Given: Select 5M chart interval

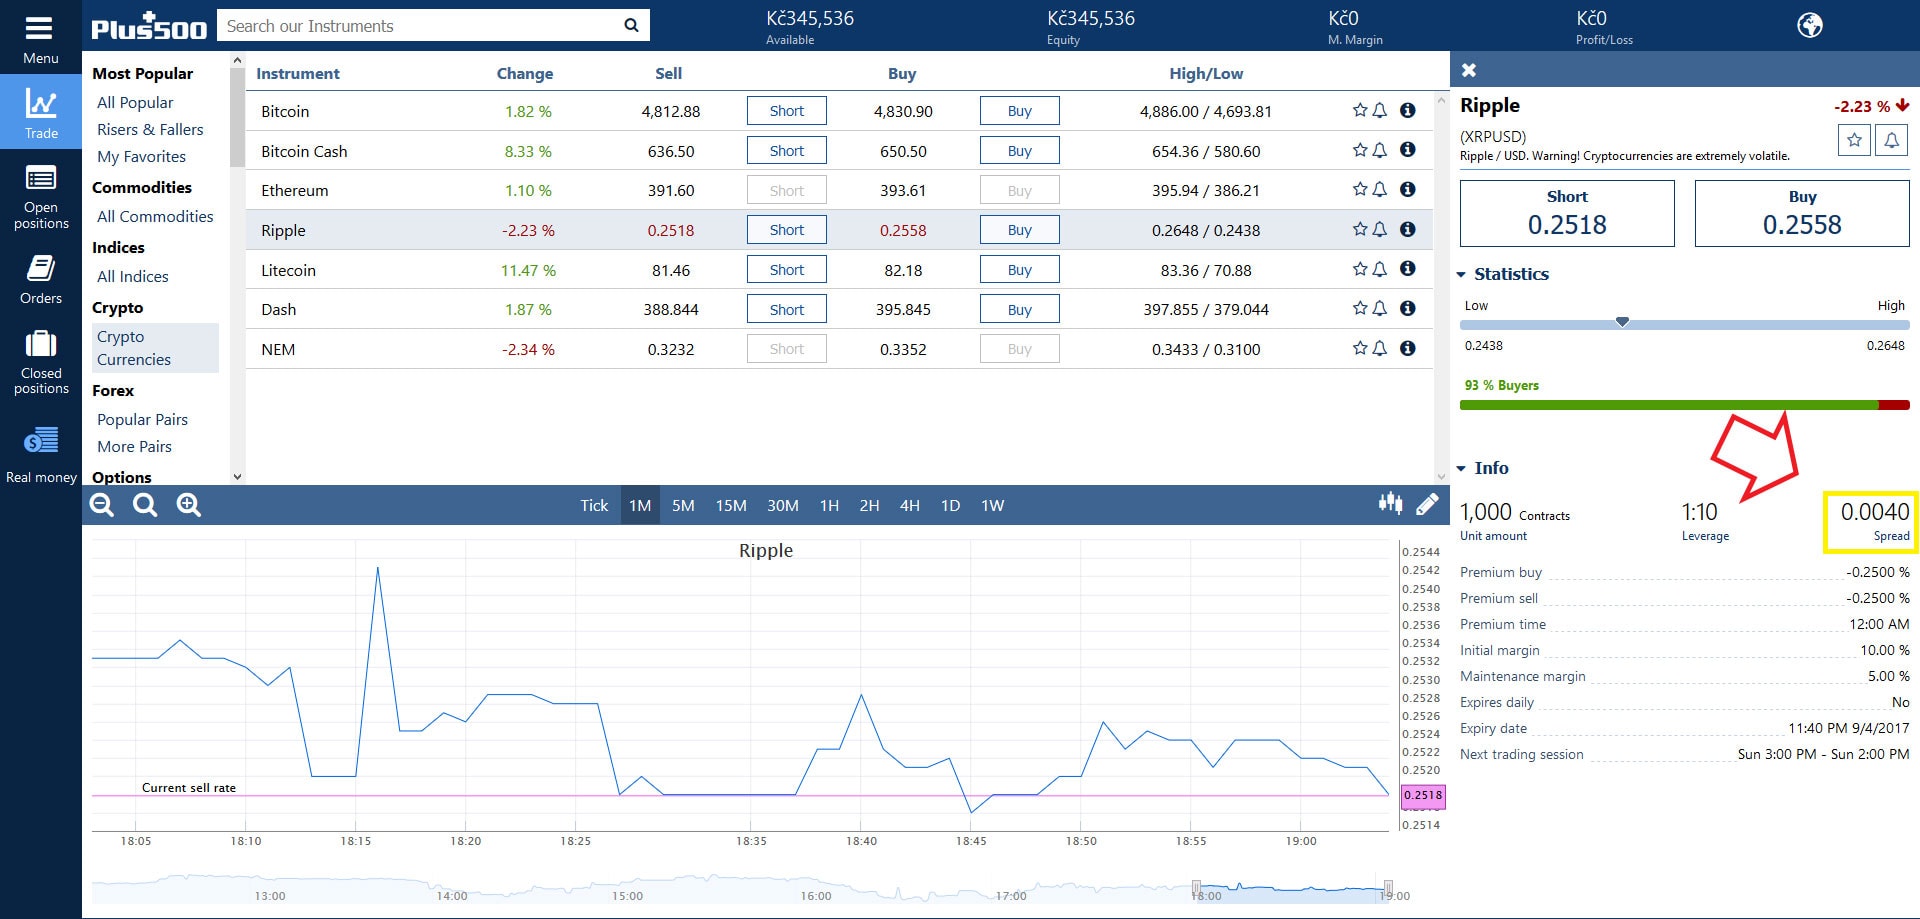Looking at the screenshot, I should pyautogui.click(x=683, y=505).
